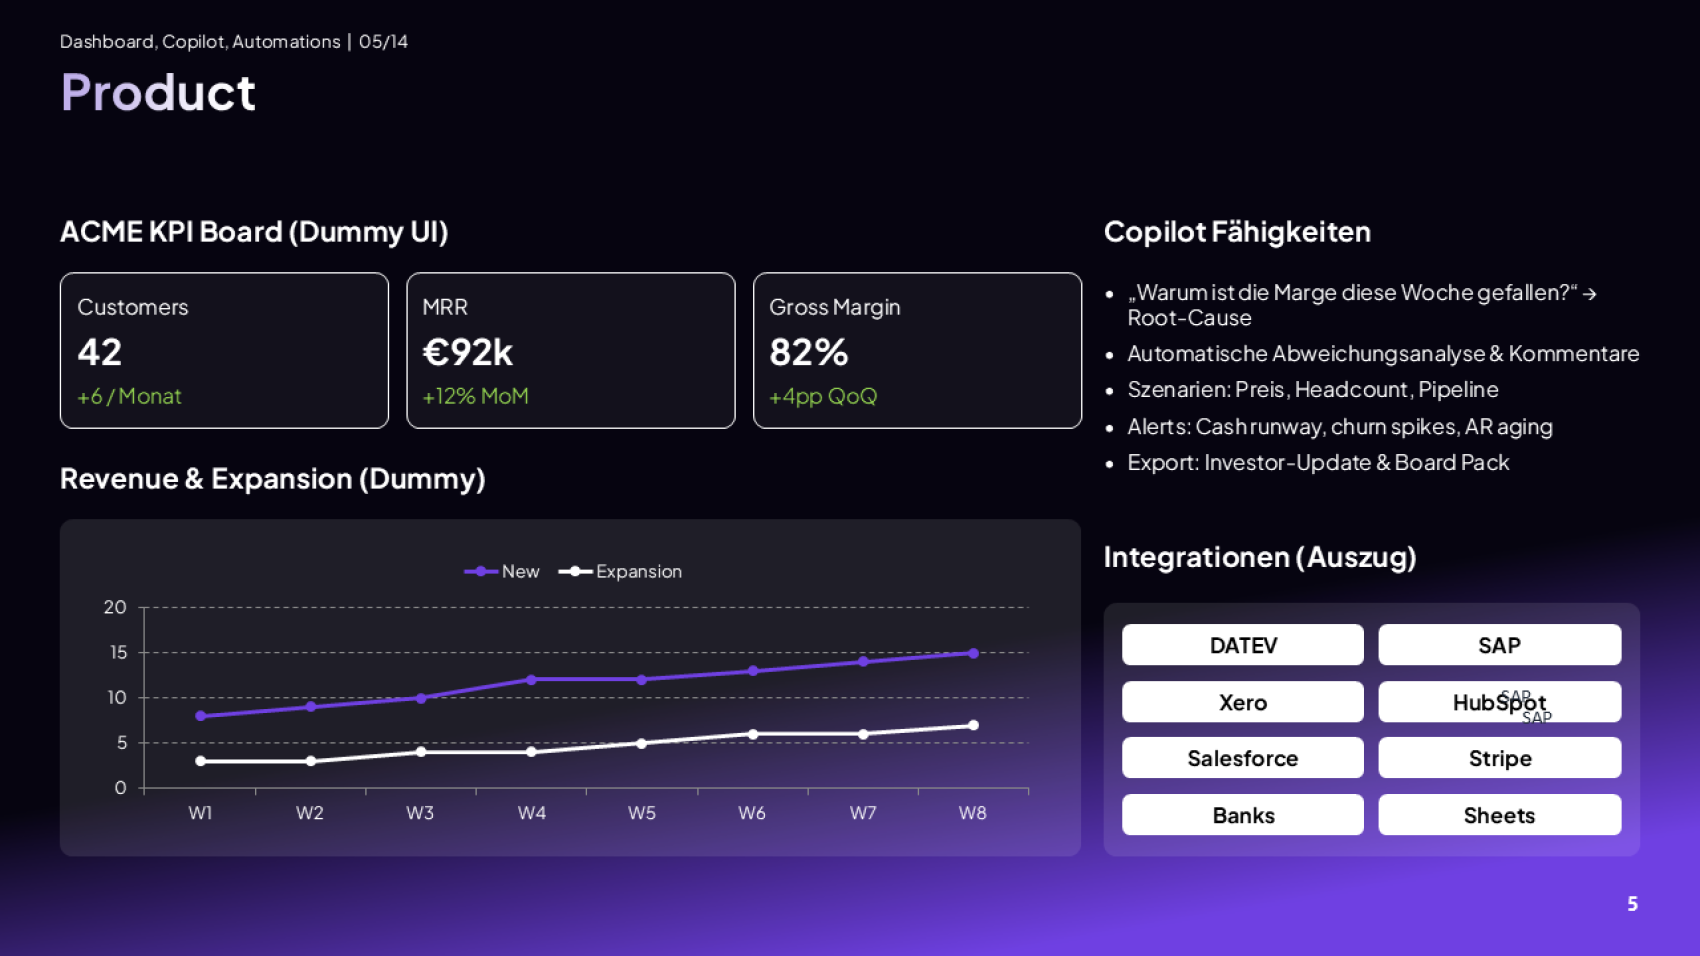Image resolution: width=1700 pixels, height=956 pixels.
Task: Click the Copilot Fähigkeiten heading
Action: [x=1237, y=232]
